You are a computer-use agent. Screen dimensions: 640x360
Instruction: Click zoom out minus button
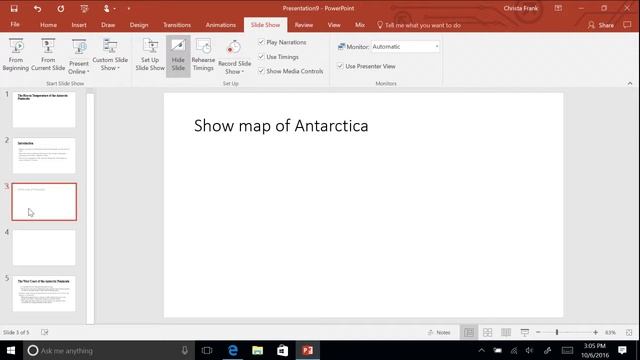(538, 332)
